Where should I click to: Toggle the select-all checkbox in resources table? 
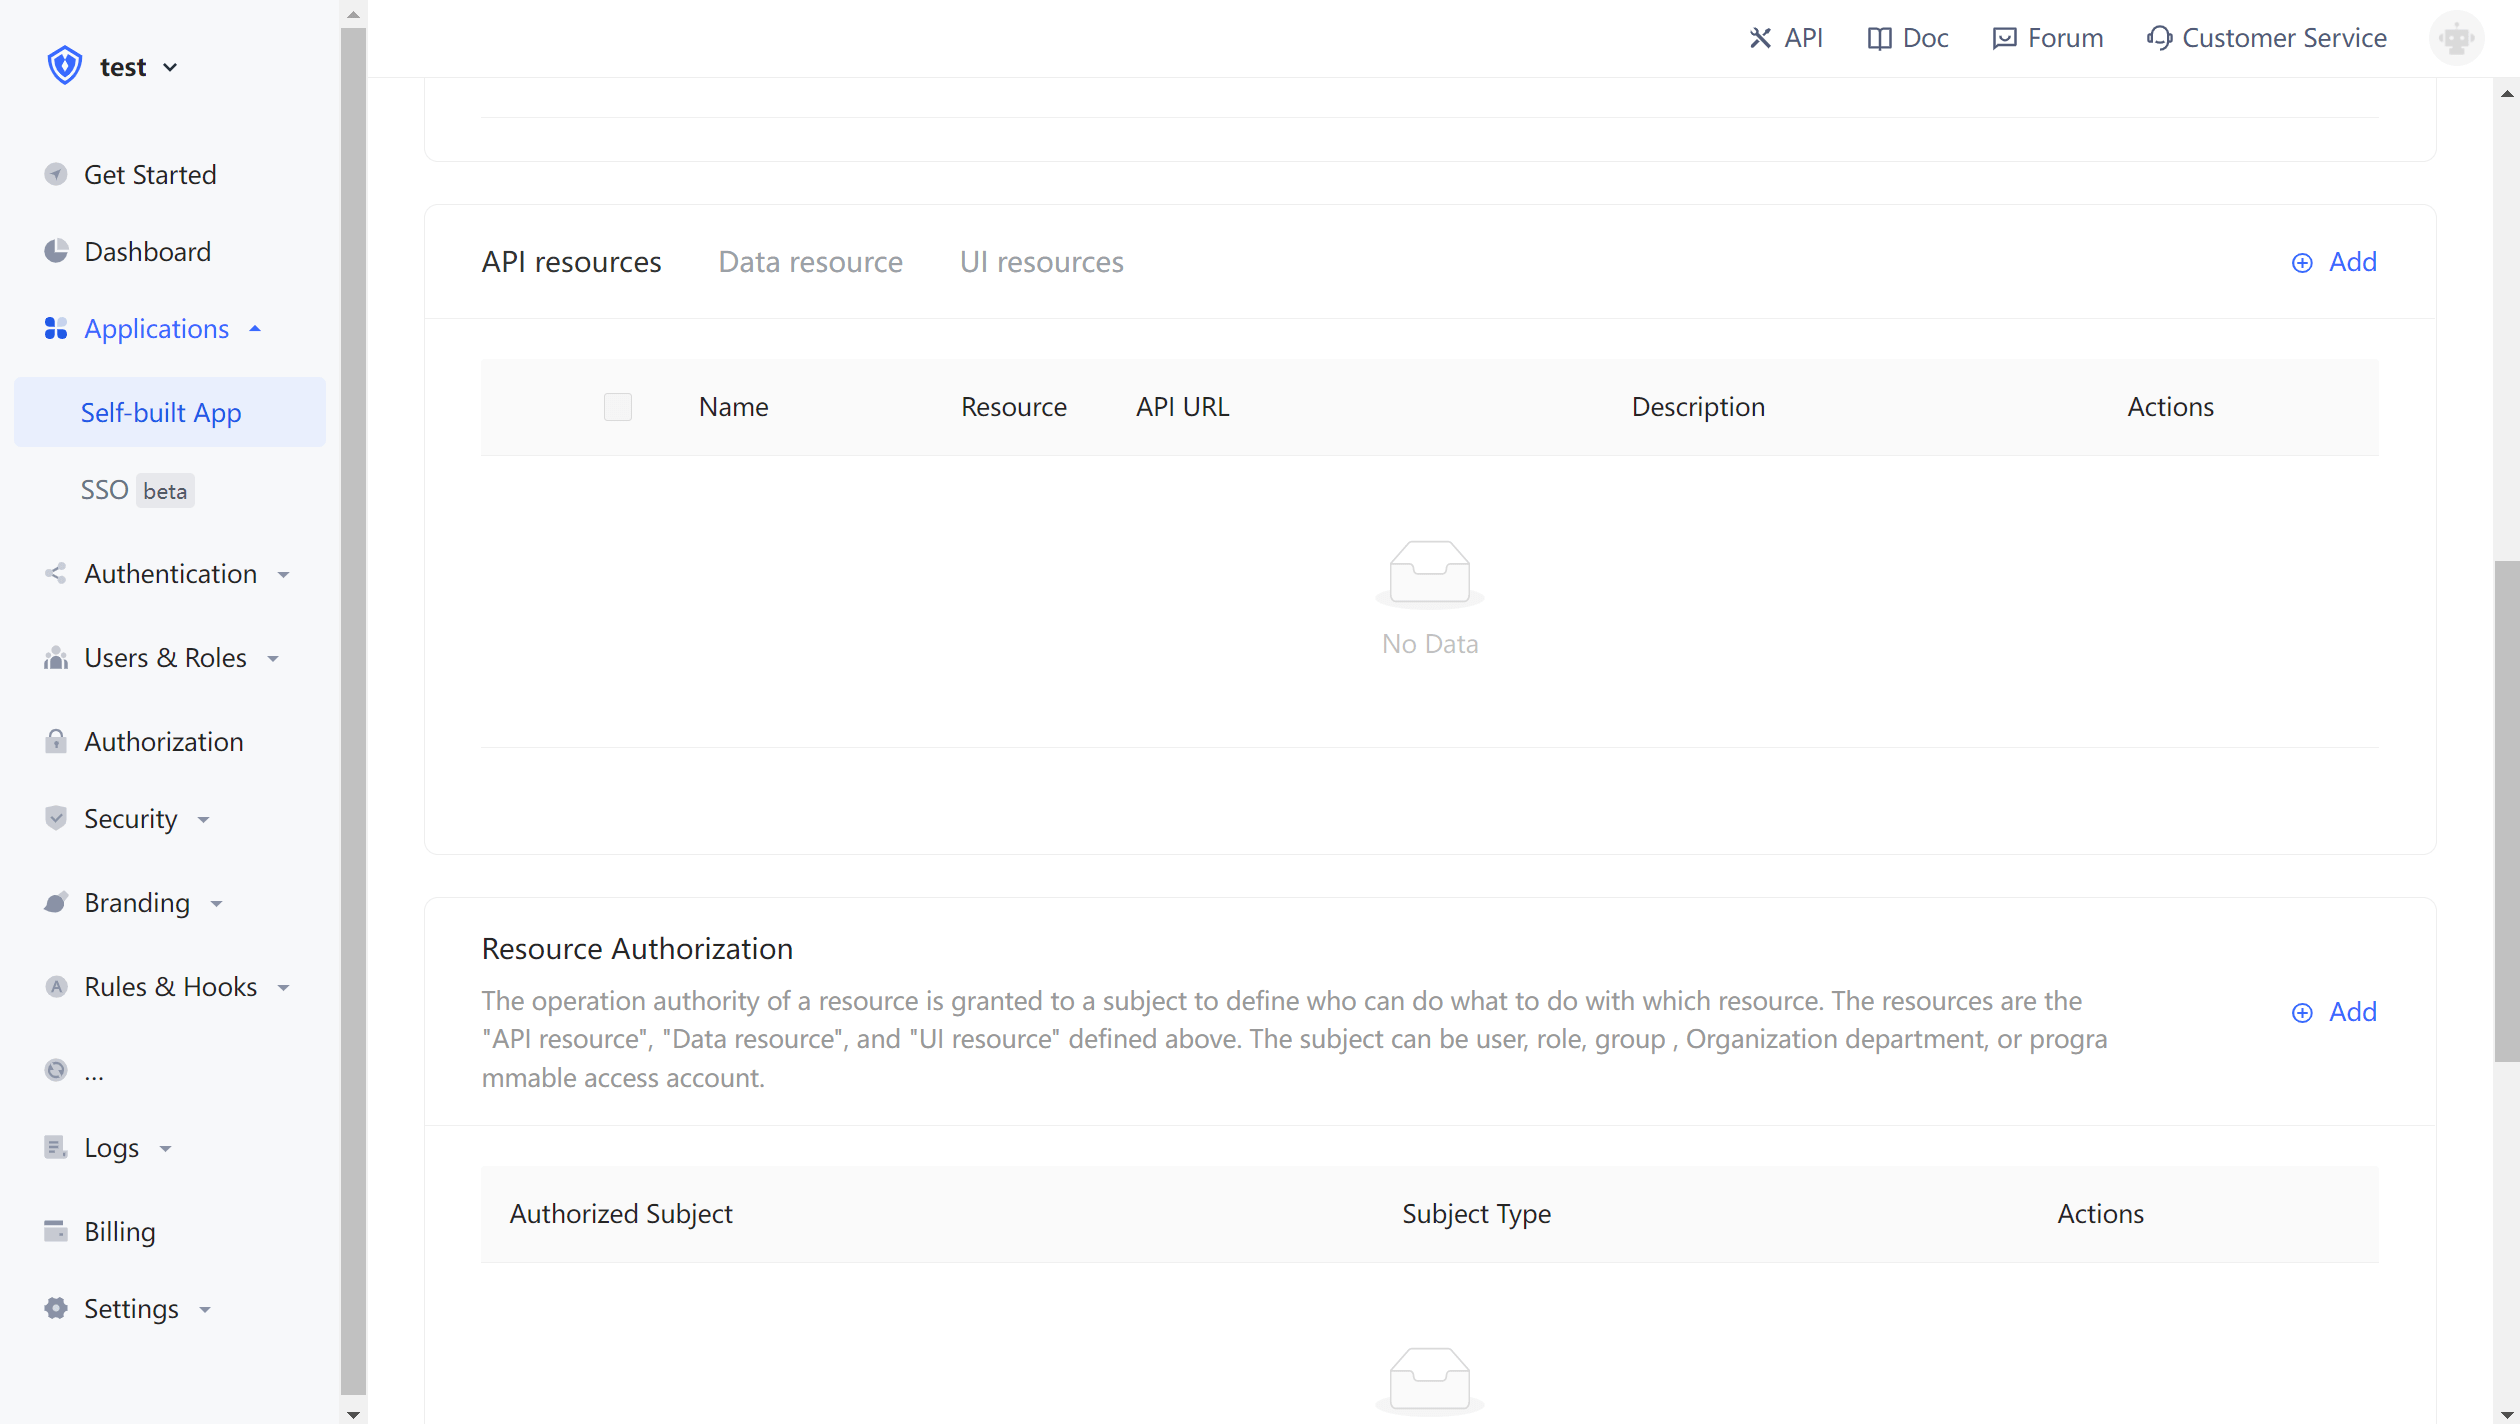point(618,407)
